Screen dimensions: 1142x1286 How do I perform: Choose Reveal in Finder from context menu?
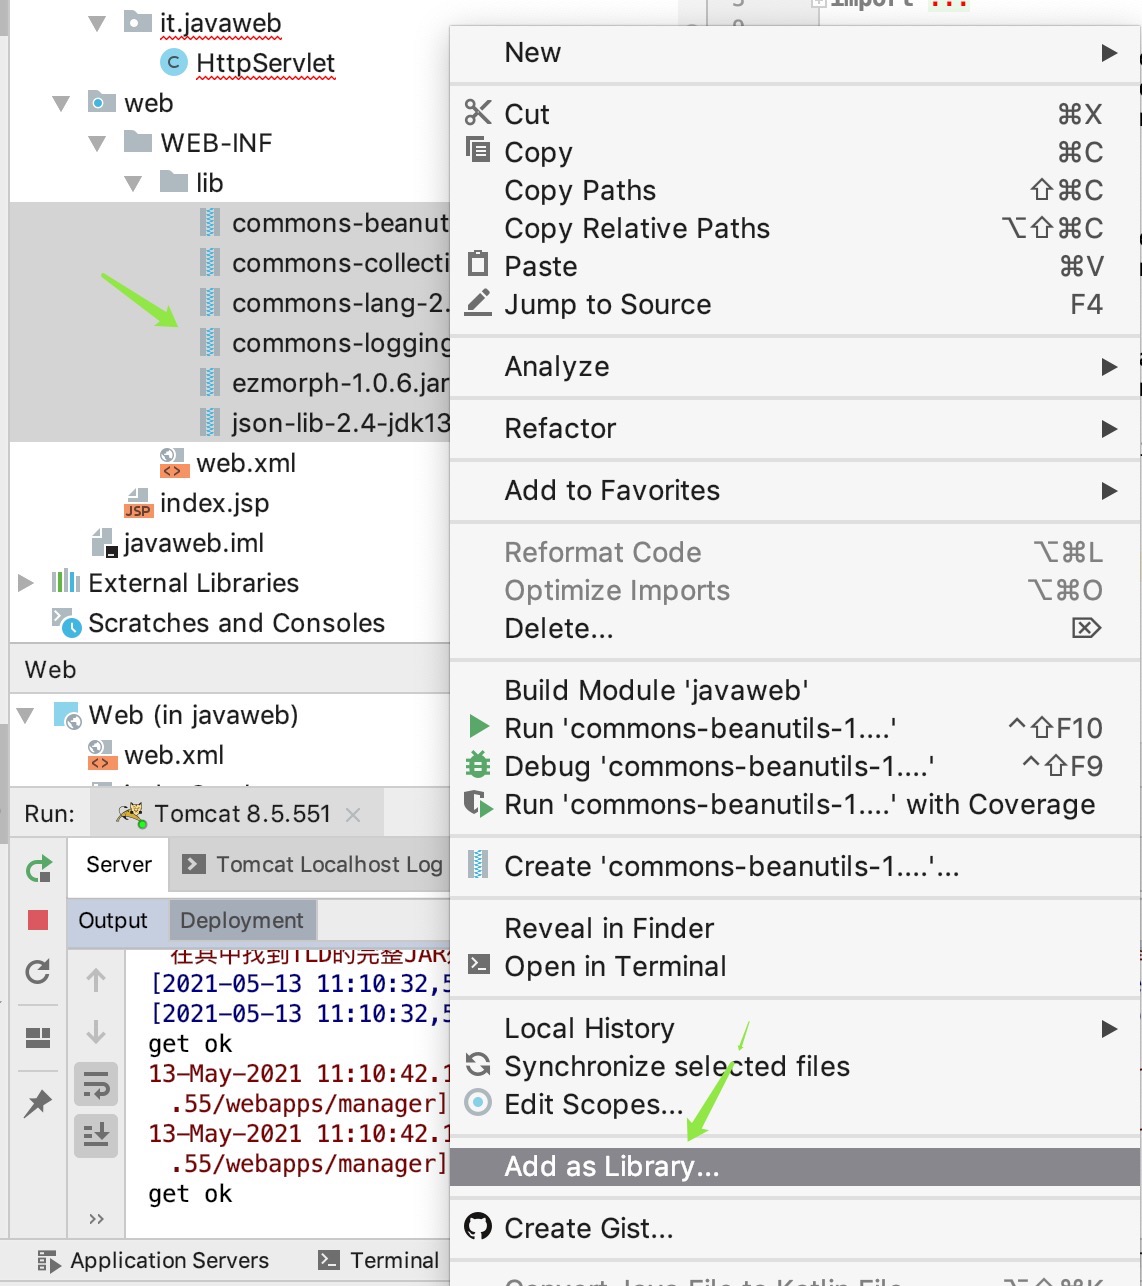tap(609, 929)
